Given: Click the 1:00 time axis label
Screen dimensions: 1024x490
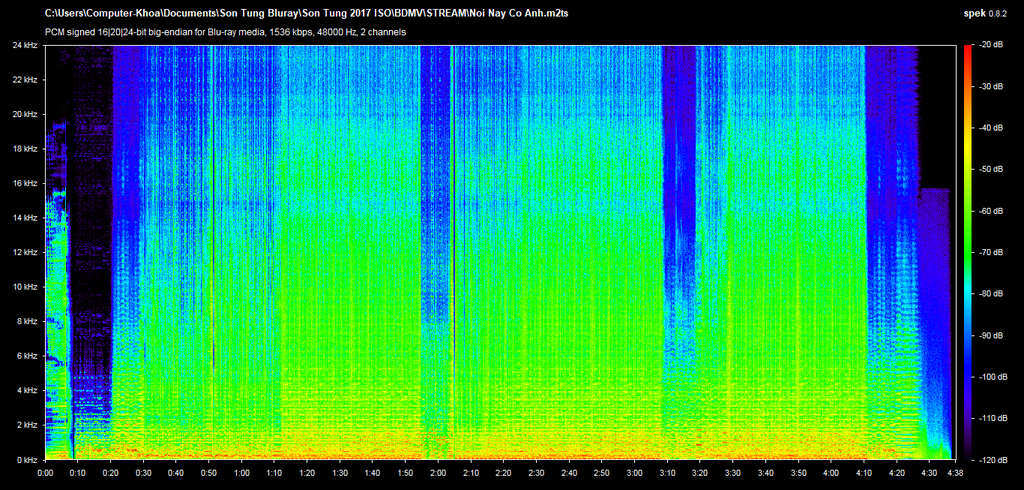Looking at the screenshot, I should [241, 472].
